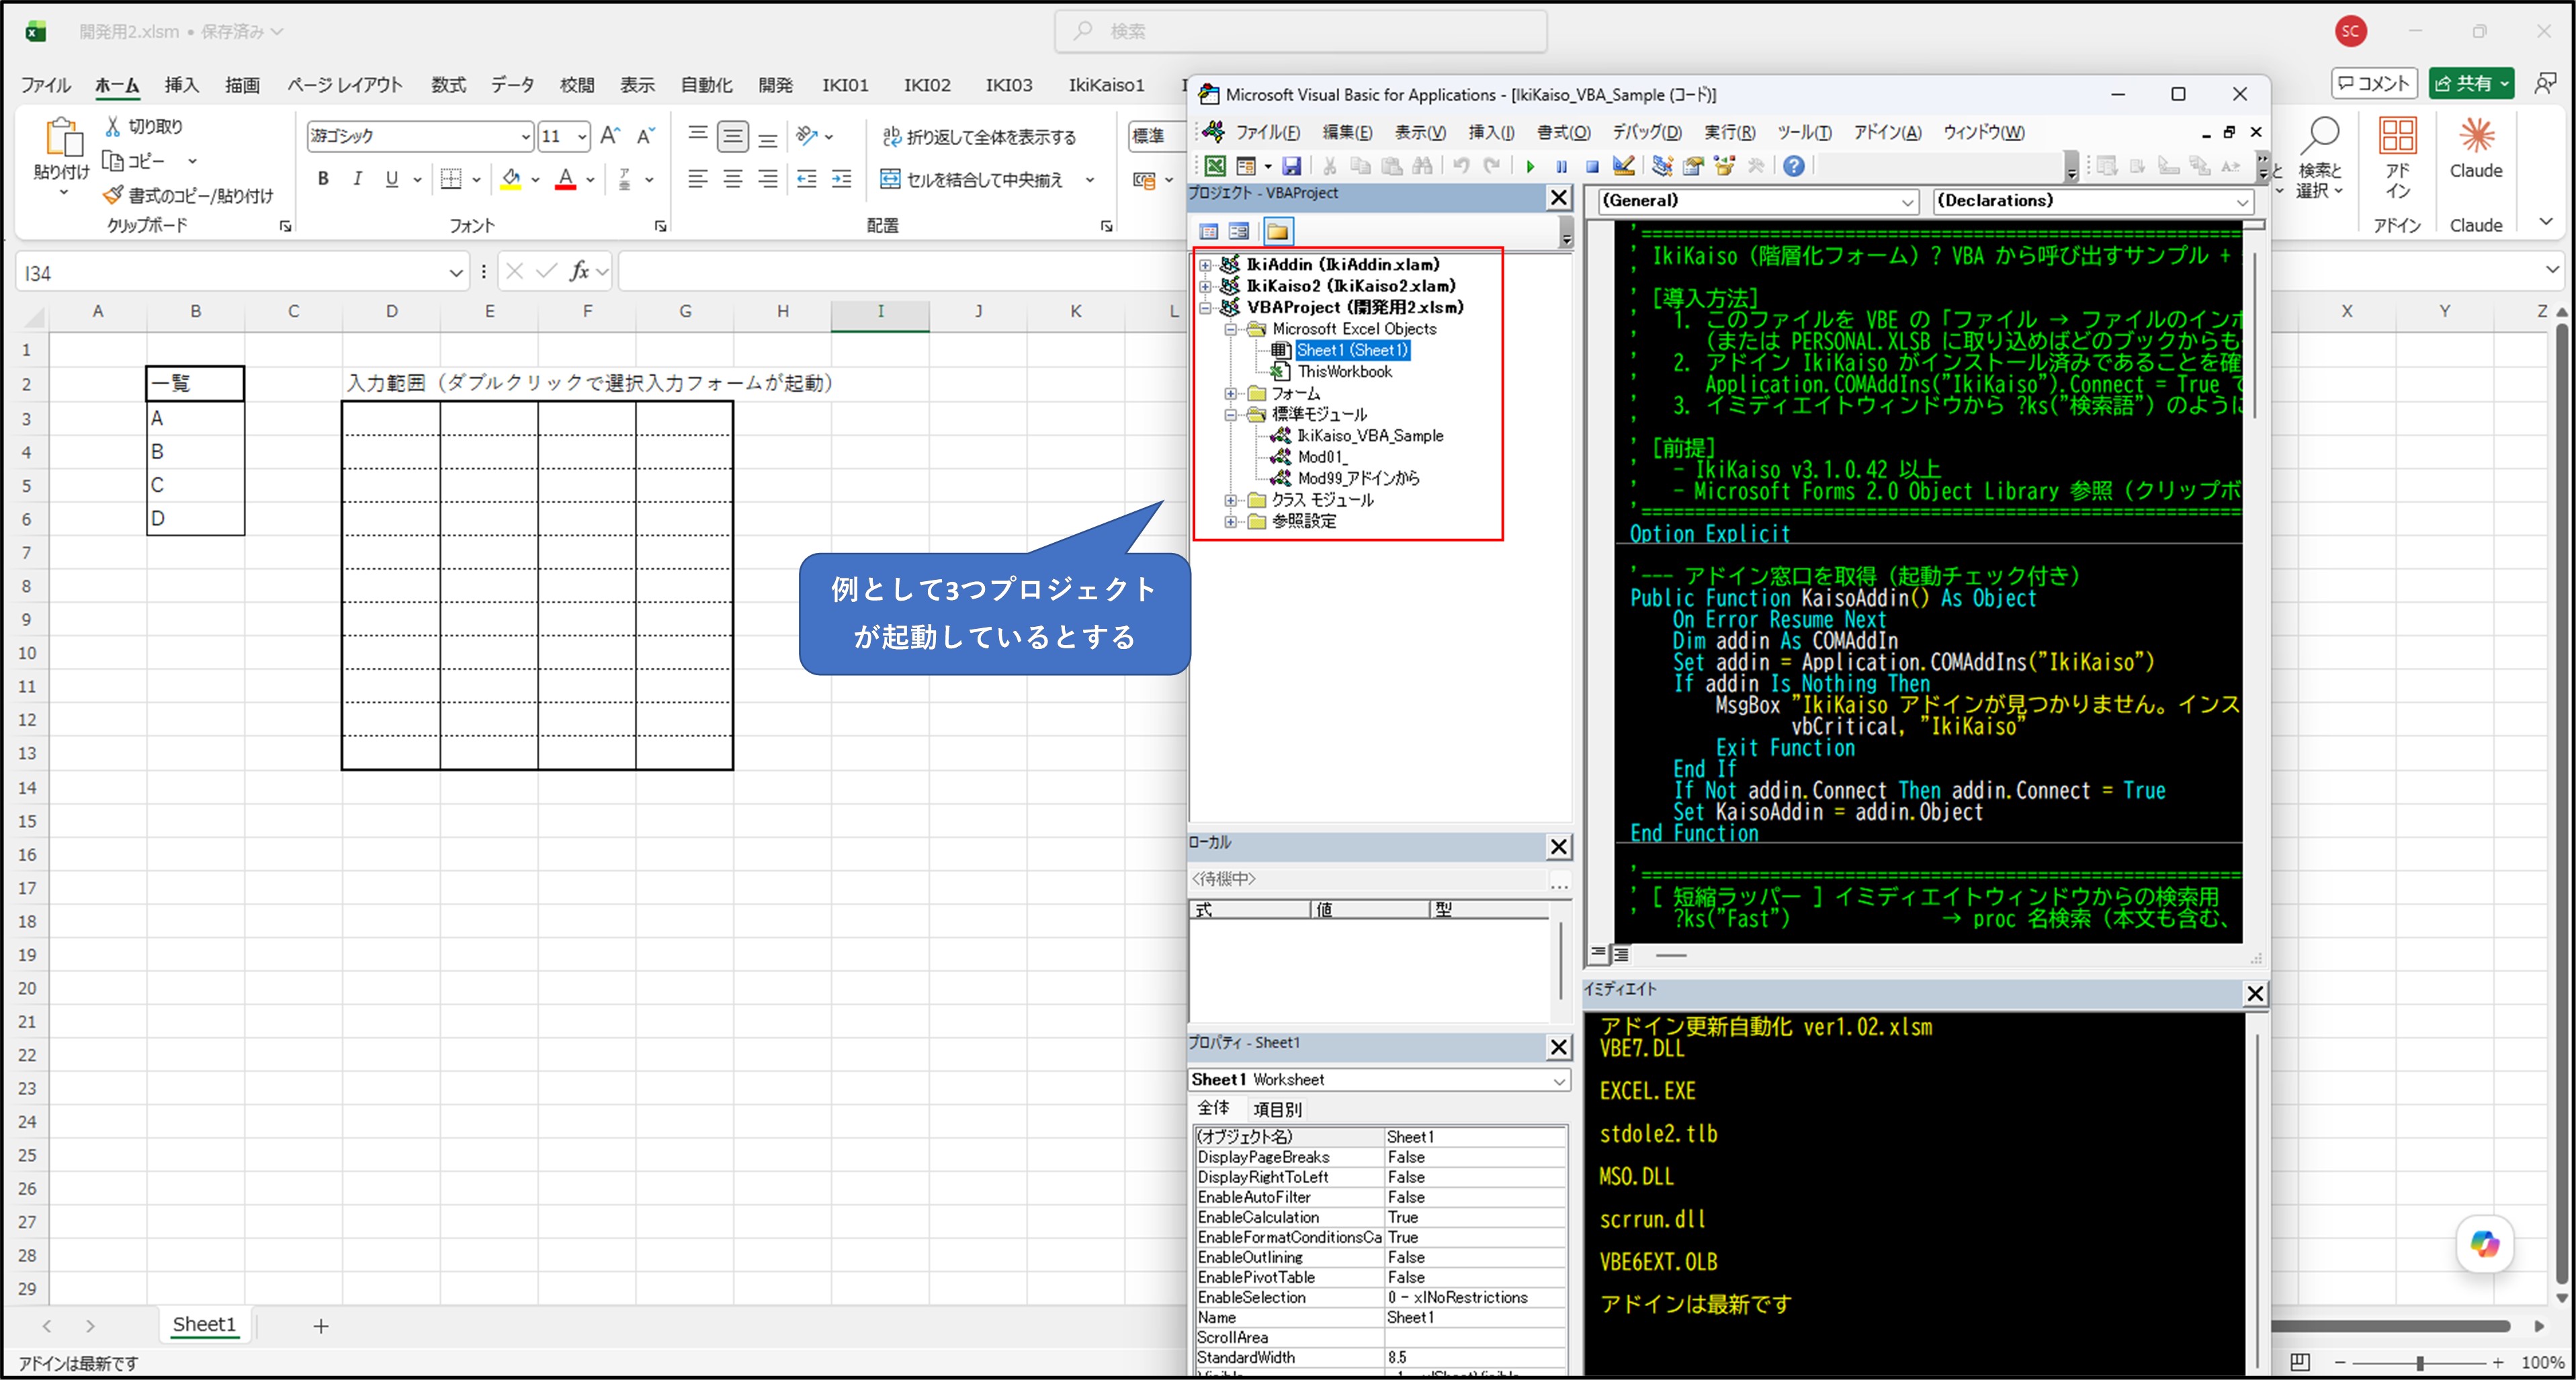Switch to Excel 数式 ribbon tab
The height and width of the screenshot is (1380, 2576).
(x=448, y=85)
